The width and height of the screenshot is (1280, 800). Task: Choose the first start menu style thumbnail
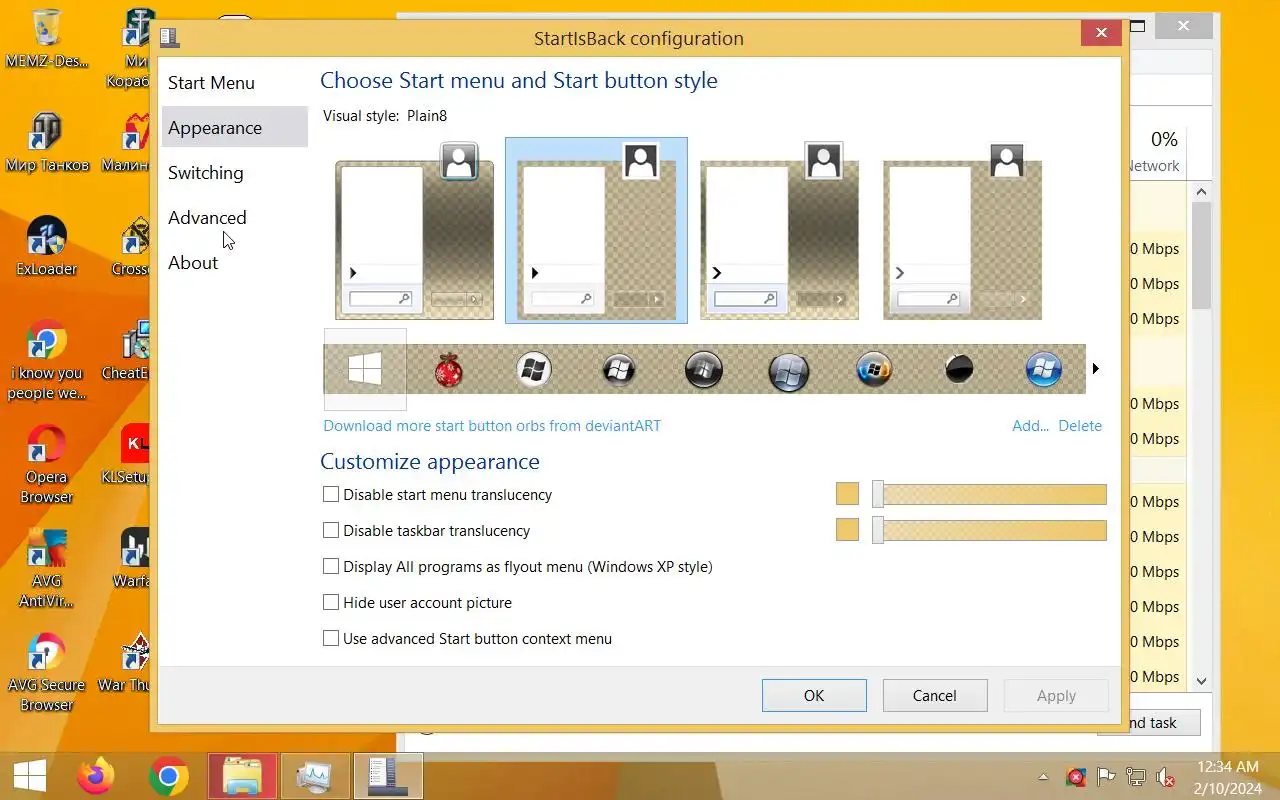point(414,231)
